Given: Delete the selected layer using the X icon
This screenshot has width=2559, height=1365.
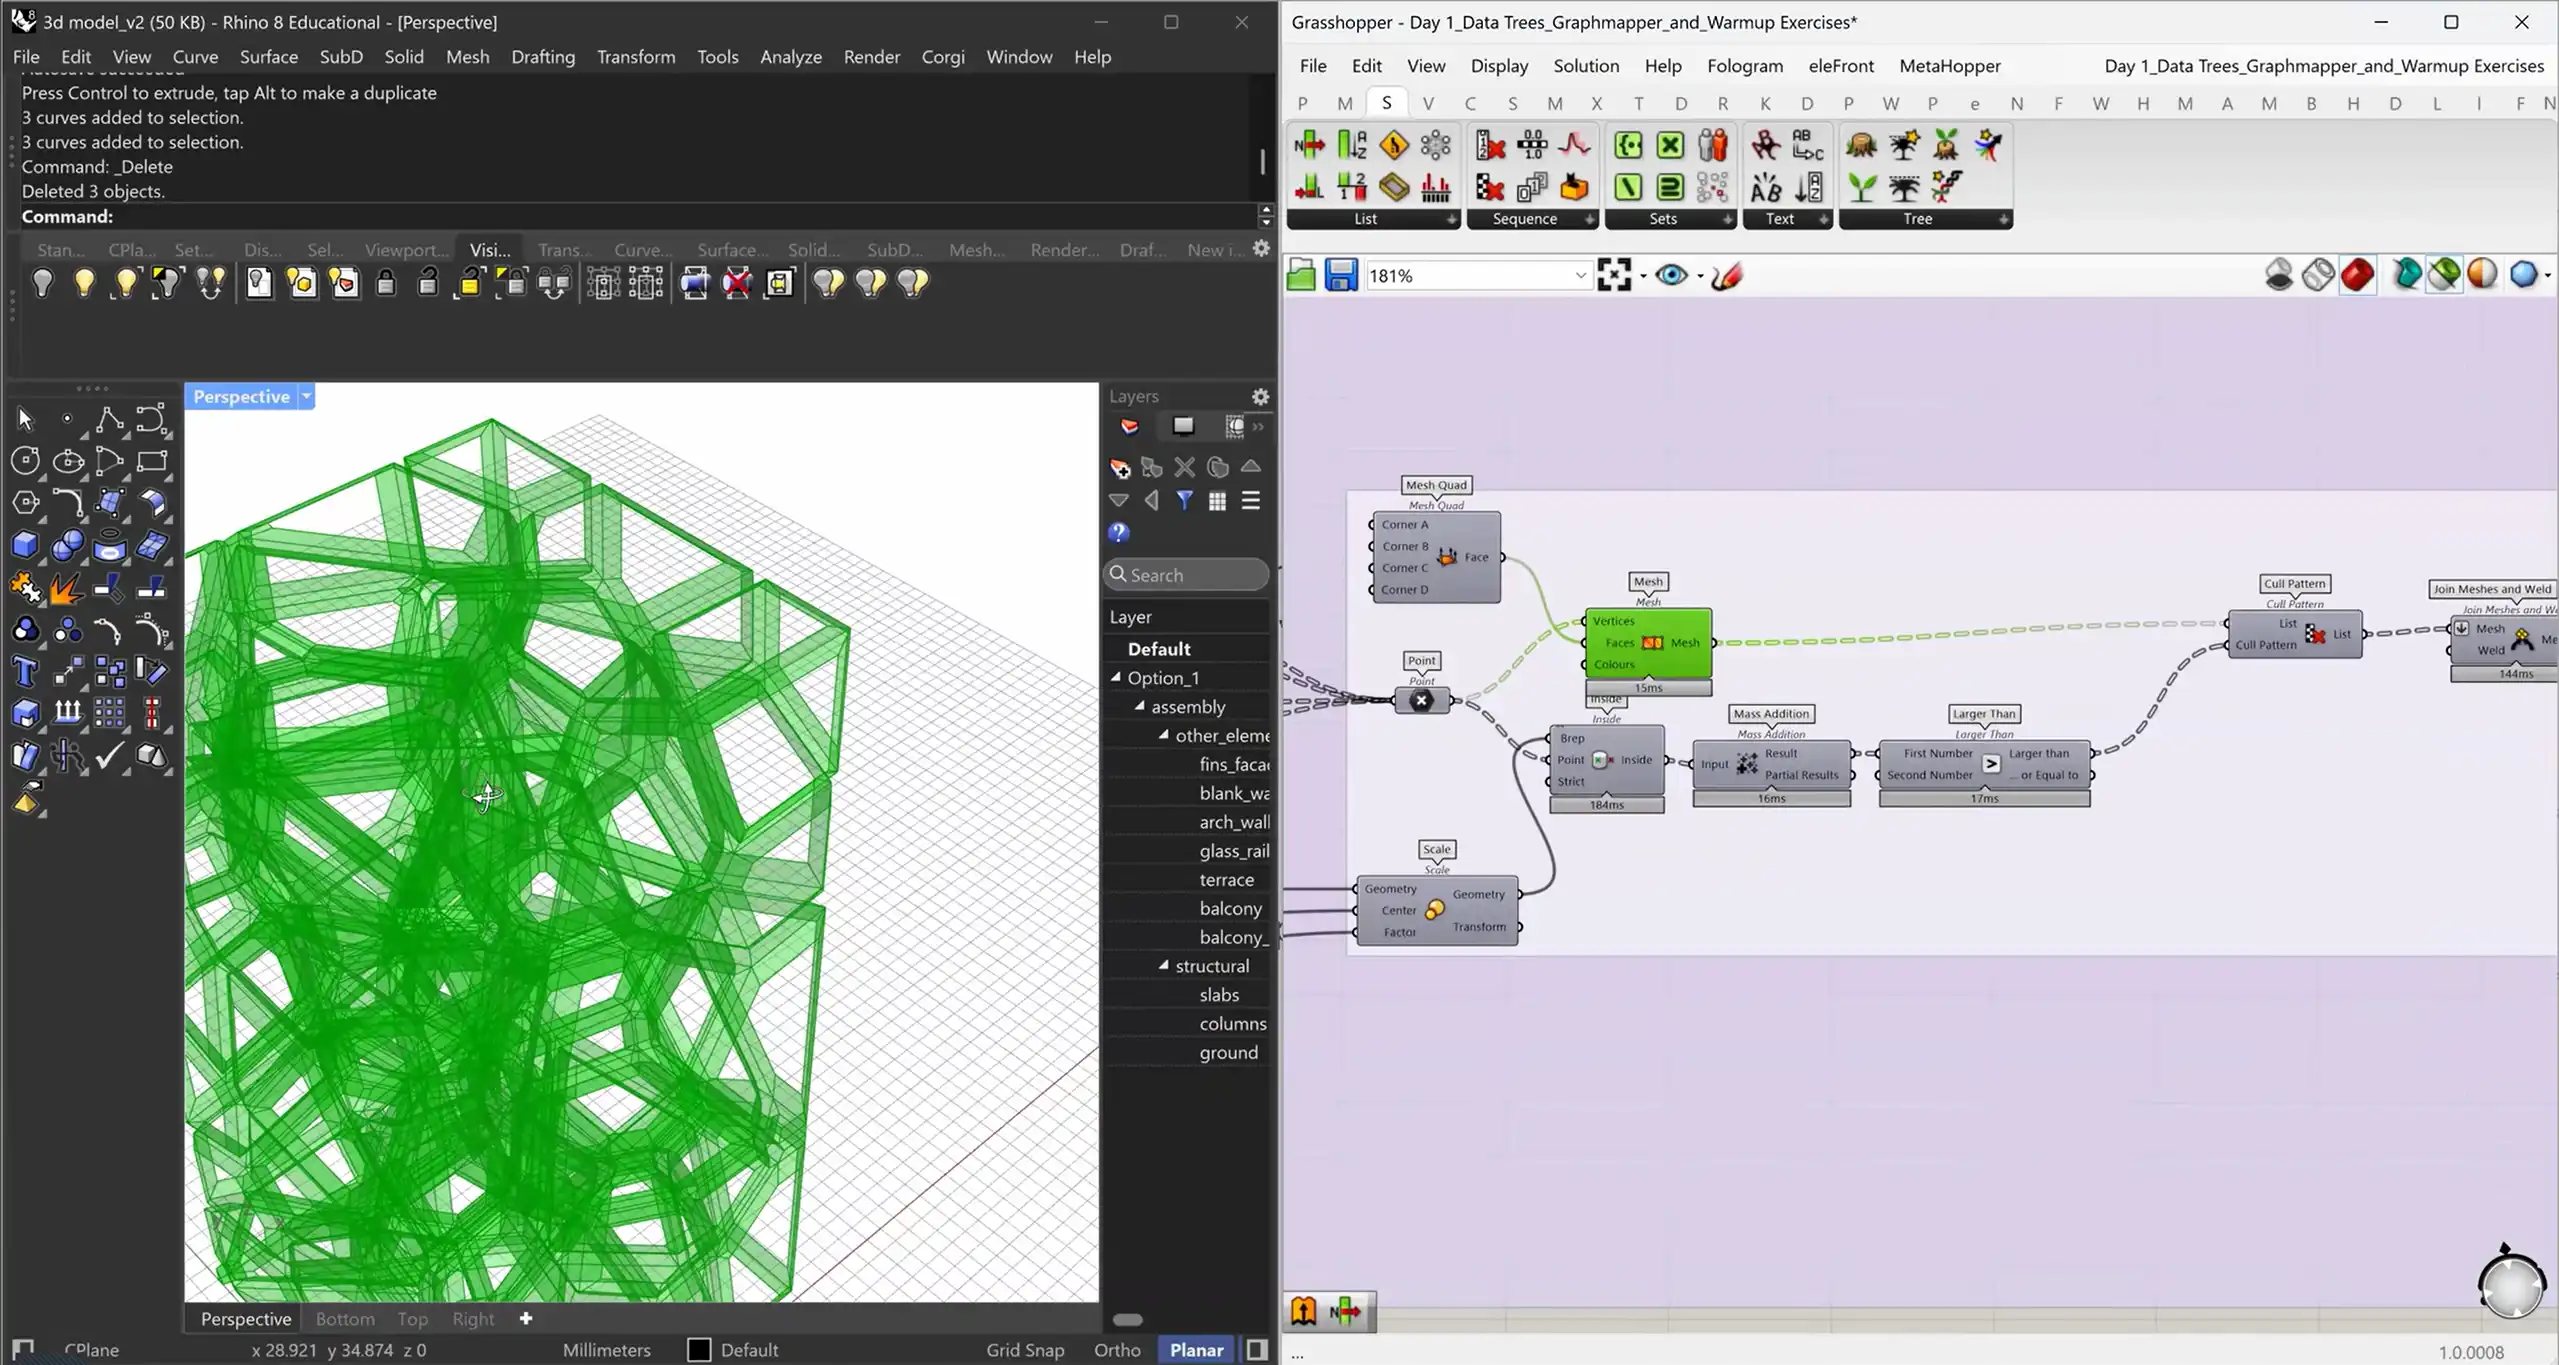Looking at the screenshot, I should click(1185, 467).
